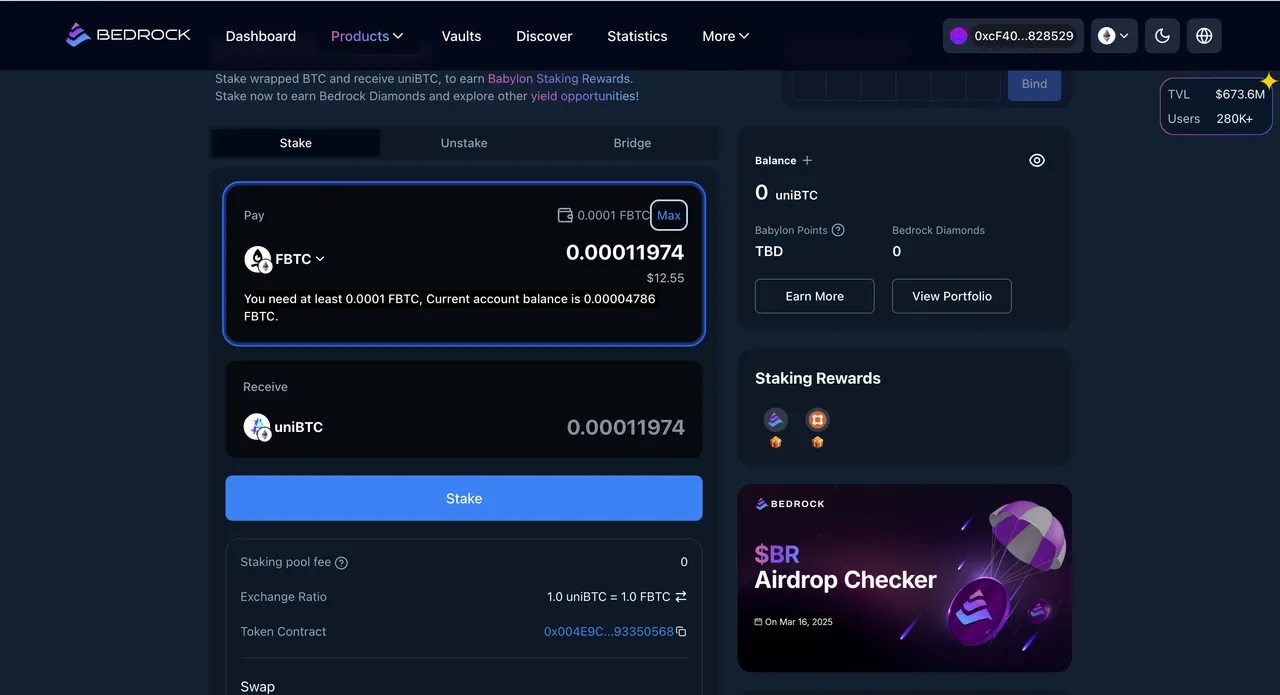Screen dimensions: 1280x695
Task: Show Staking pool fee help tooltip
Action: (341, 563)
